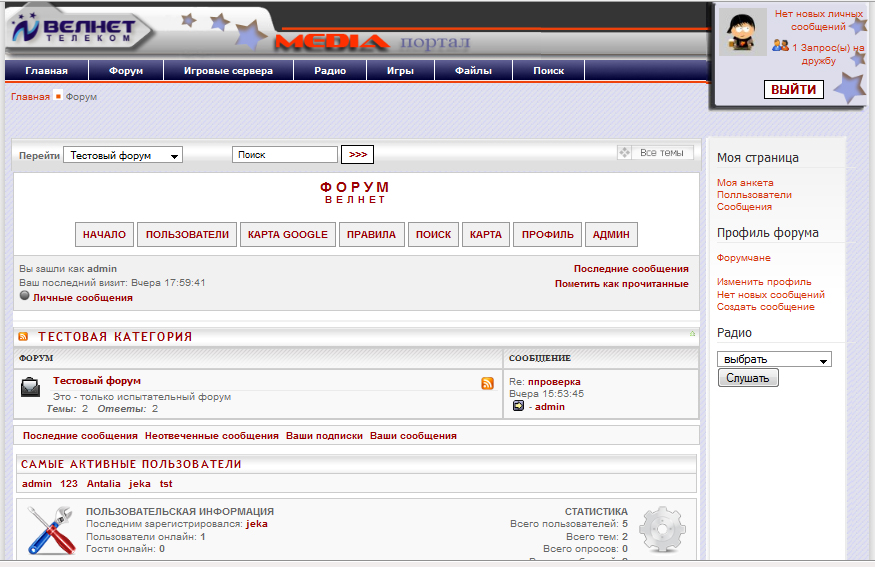Open the ппроверка last message link
Viewport: 875px width, 567px height.
554,382
